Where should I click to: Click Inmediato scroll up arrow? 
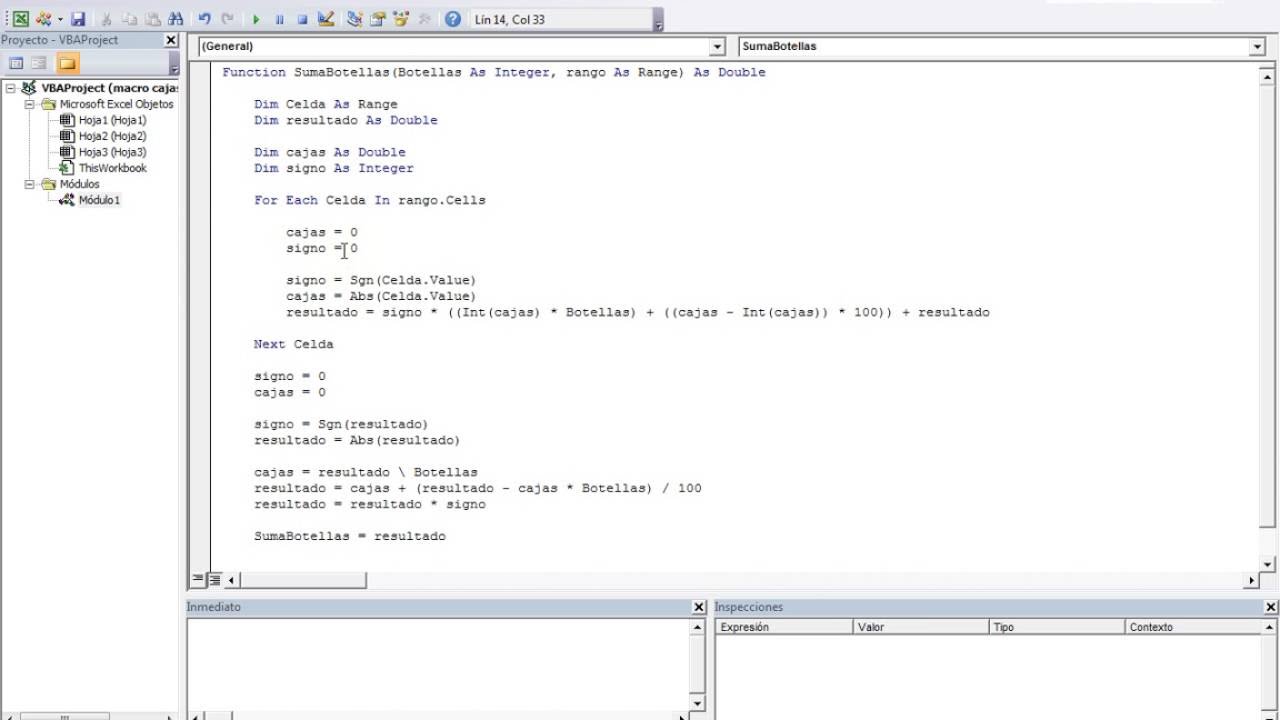tap(698, 627)
